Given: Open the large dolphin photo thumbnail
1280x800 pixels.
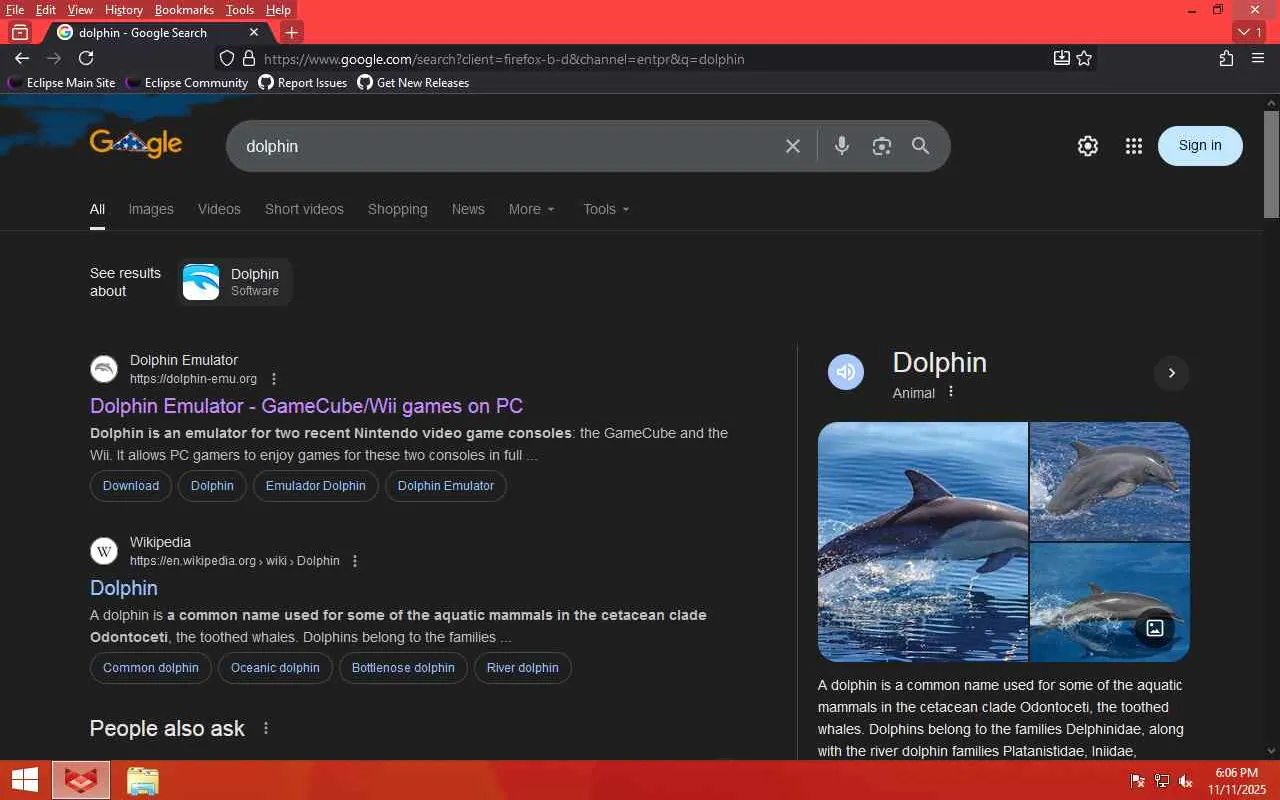Looking at the screenshot, I should tap(923, 541).
